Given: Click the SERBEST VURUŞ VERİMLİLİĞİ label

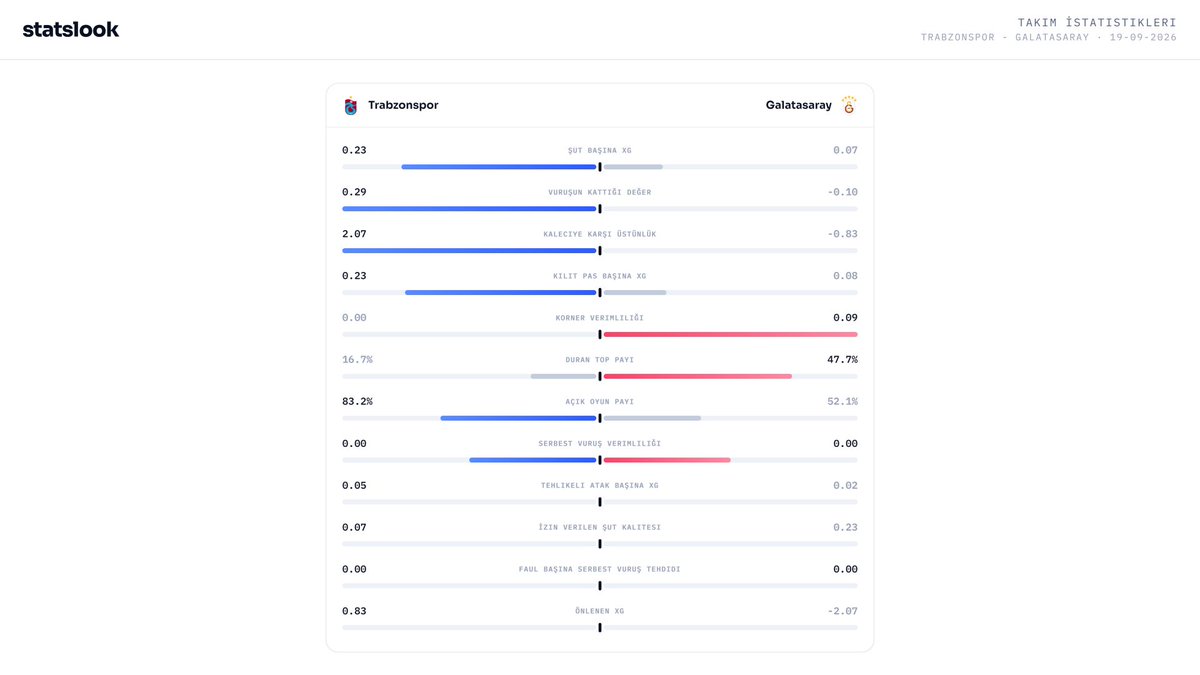Looking at the screenshot, I should point(600,445).
